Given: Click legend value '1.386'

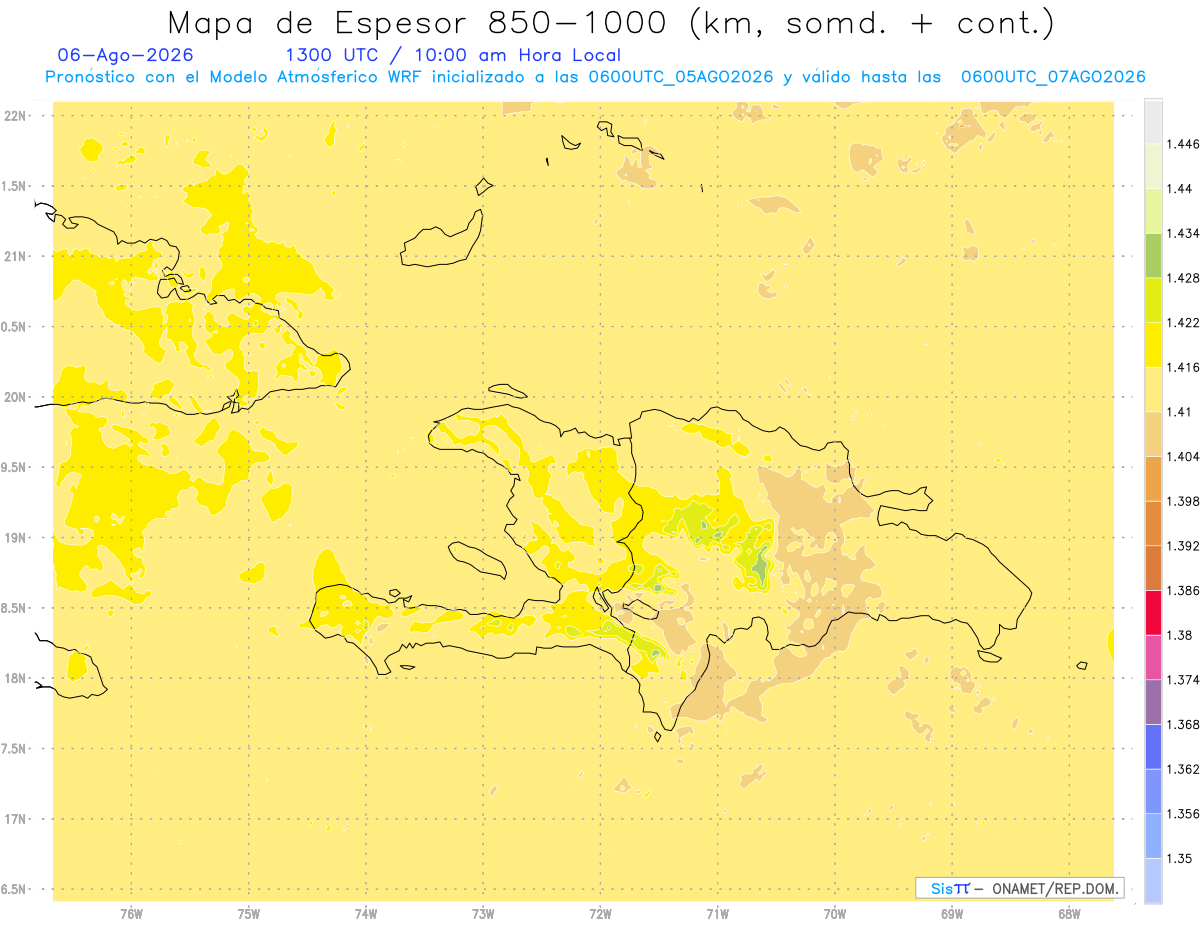Looking at the screenshot, I should tap(1182, 591).
